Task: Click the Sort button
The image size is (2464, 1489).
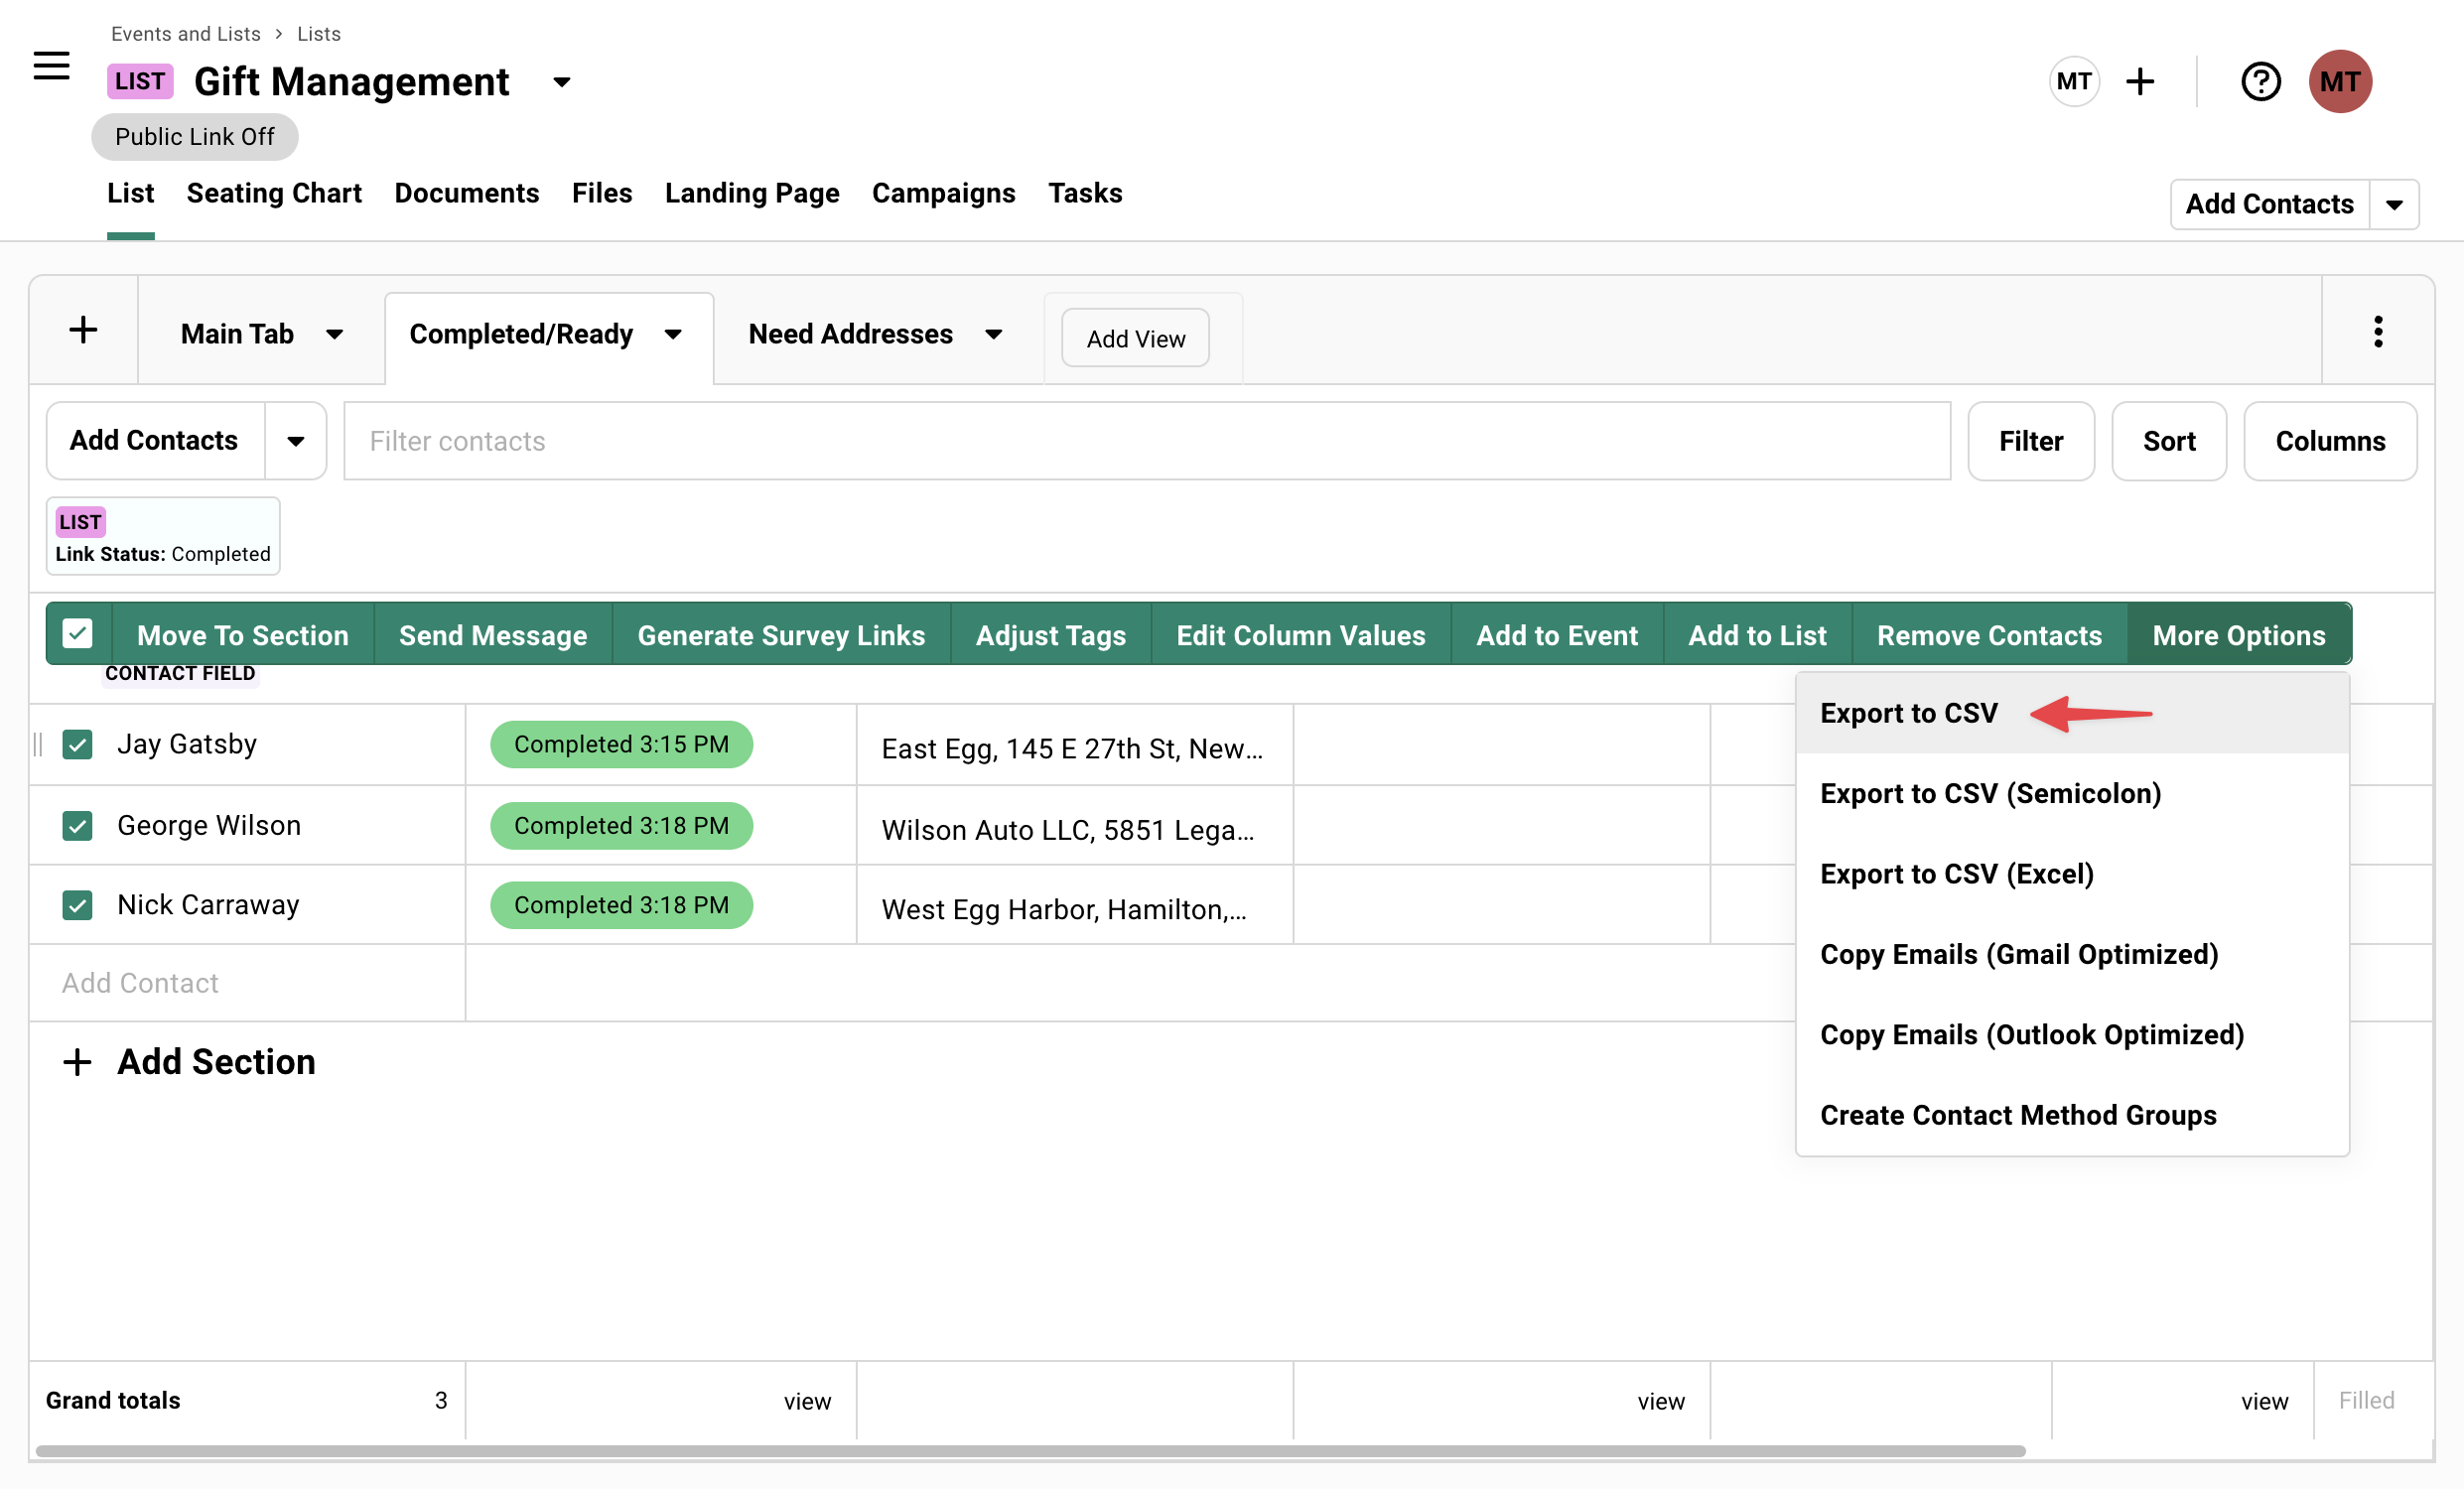Action: coord(2168,440)
